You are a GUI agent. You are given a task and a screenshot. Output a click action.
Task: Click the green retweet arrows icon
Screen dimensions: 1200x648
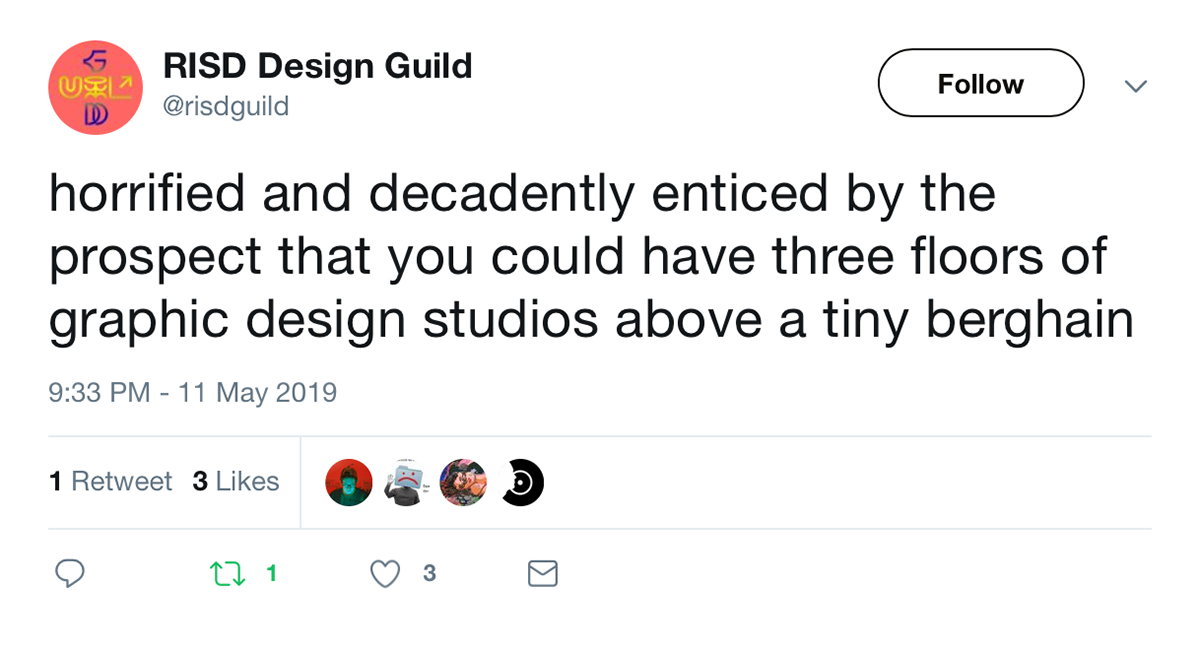228,573
